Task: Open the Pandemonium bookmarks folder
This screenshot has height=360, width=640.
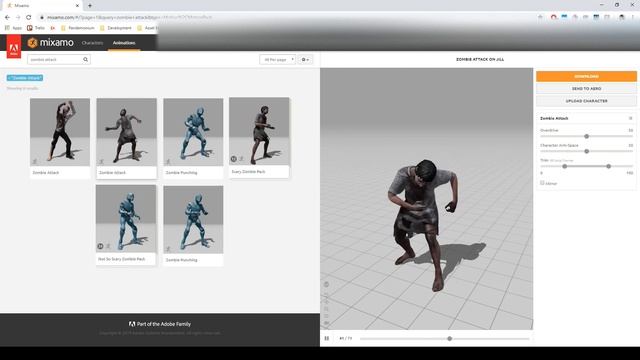Action: pyautogui.click(x=78, y=28)
